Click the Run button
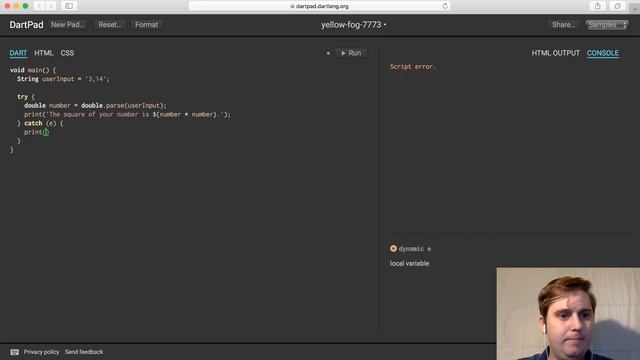640x360 pixels. [351, 53]
